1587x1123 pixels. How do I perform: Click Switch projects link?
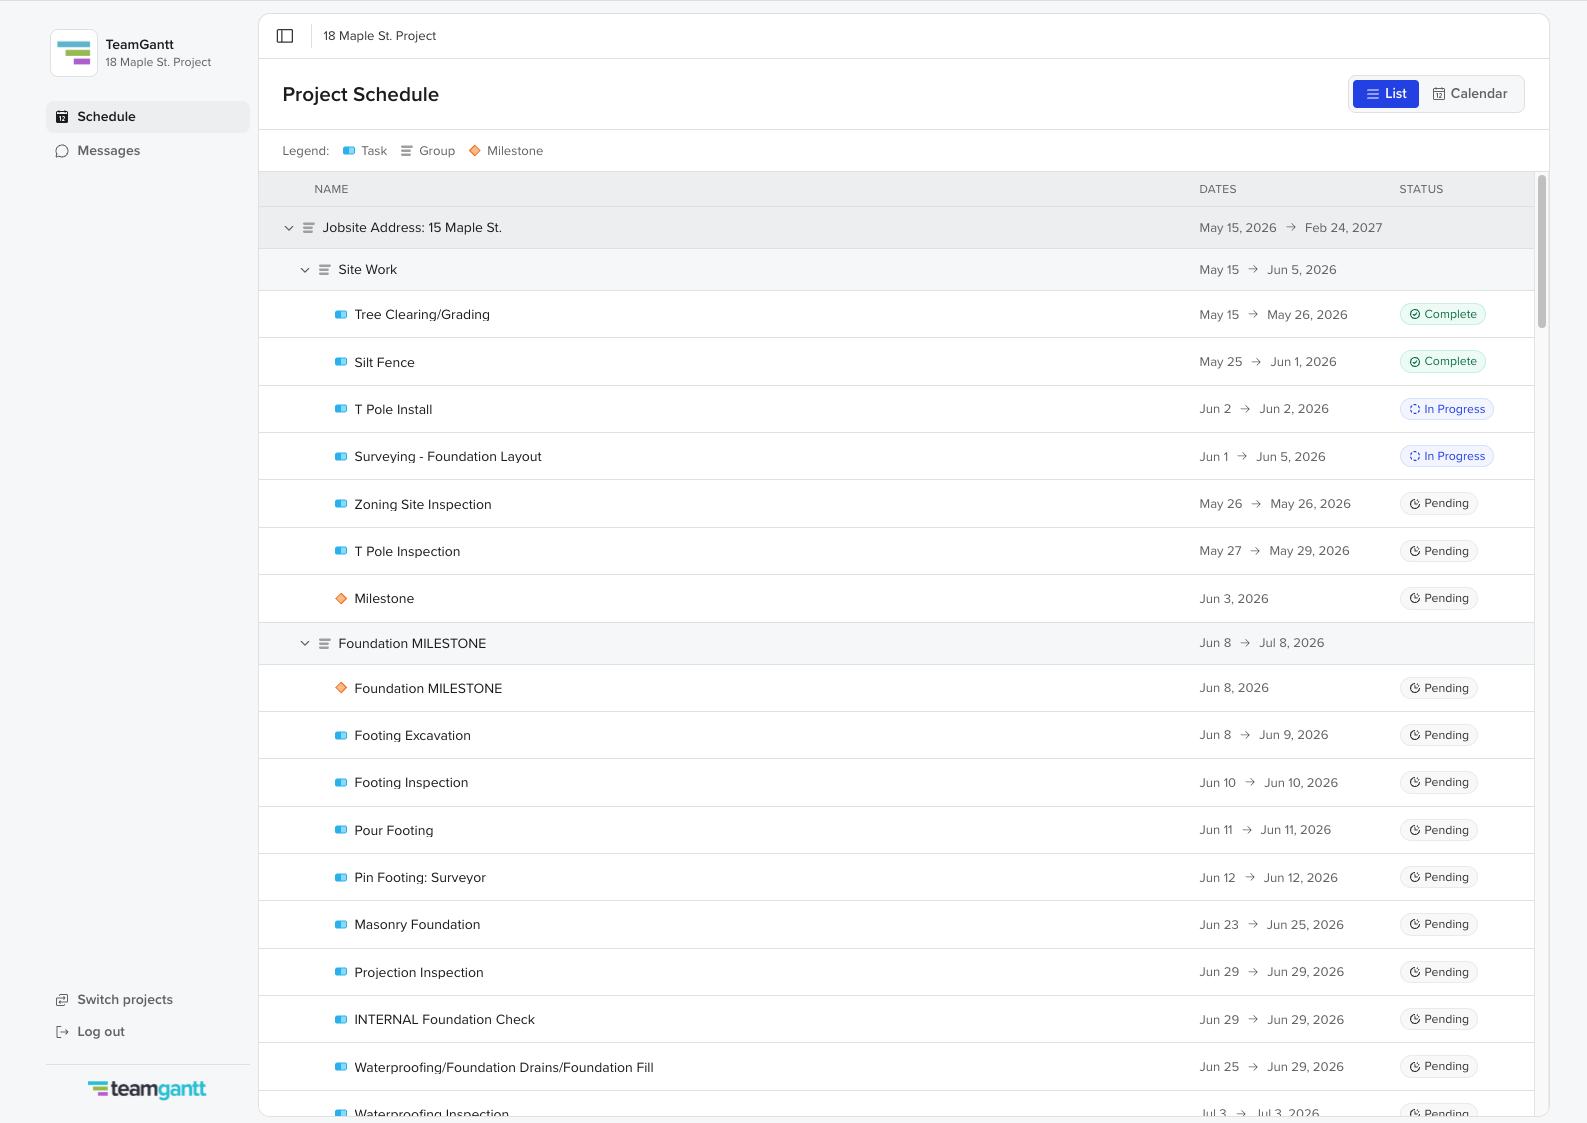point(125,1000)
